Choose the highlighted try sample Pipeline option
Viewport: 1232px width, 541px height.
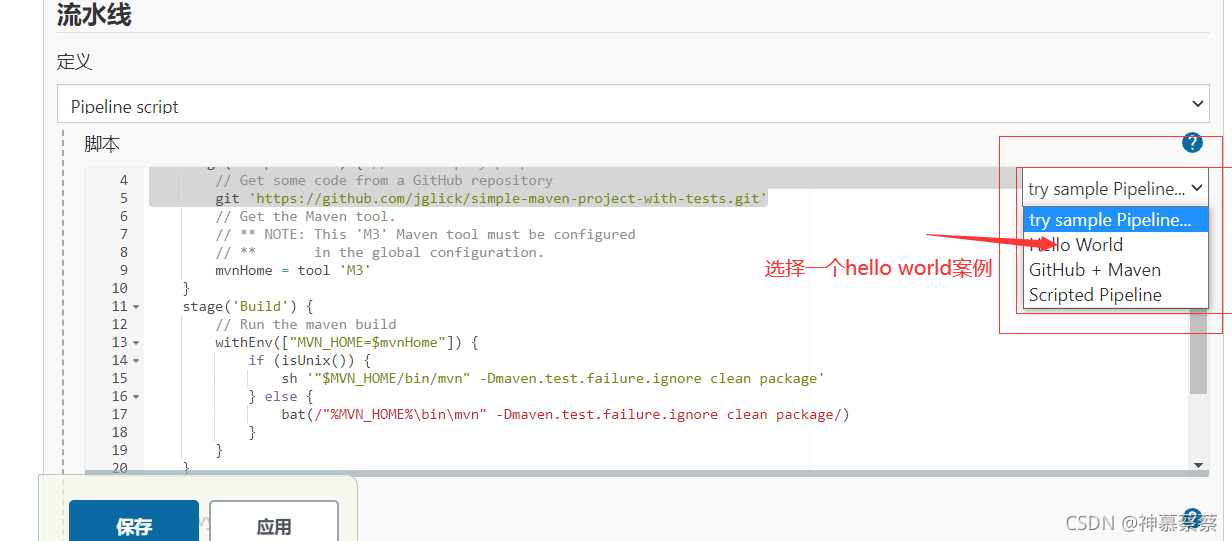coord(1115,220)
